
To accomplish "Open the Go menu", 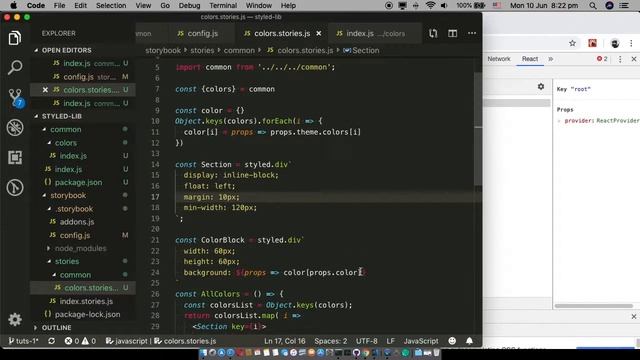I will coord(165,6).
